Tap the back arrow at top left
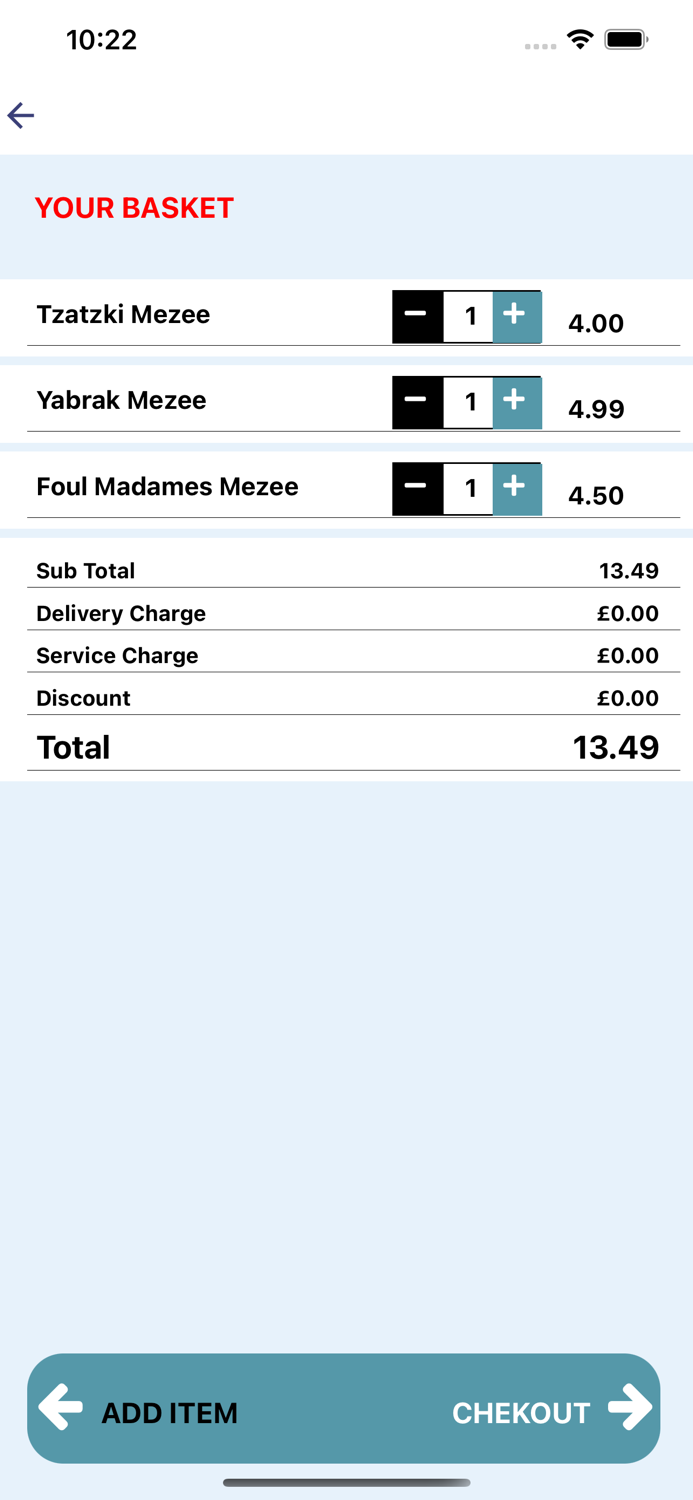This screenshot has height=1500, width=693. point(21,116)
